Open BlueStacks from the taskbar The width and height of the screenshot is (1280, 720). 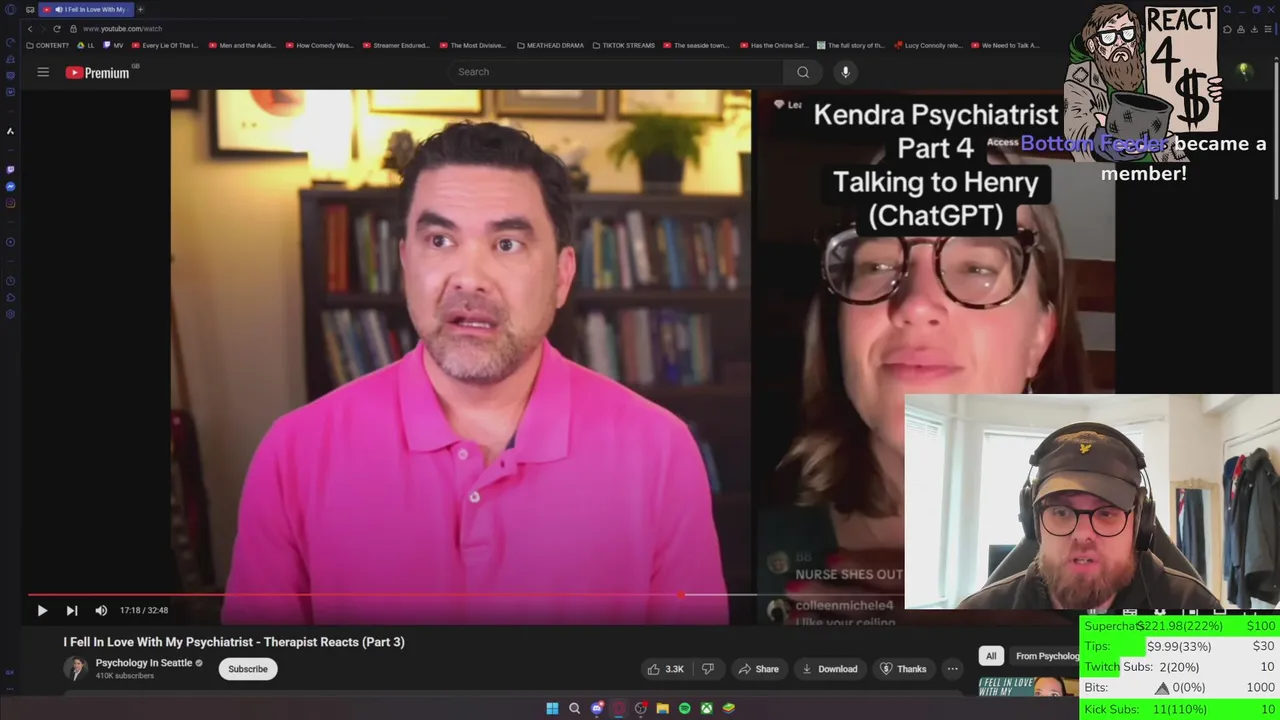(x=729, y=708)
